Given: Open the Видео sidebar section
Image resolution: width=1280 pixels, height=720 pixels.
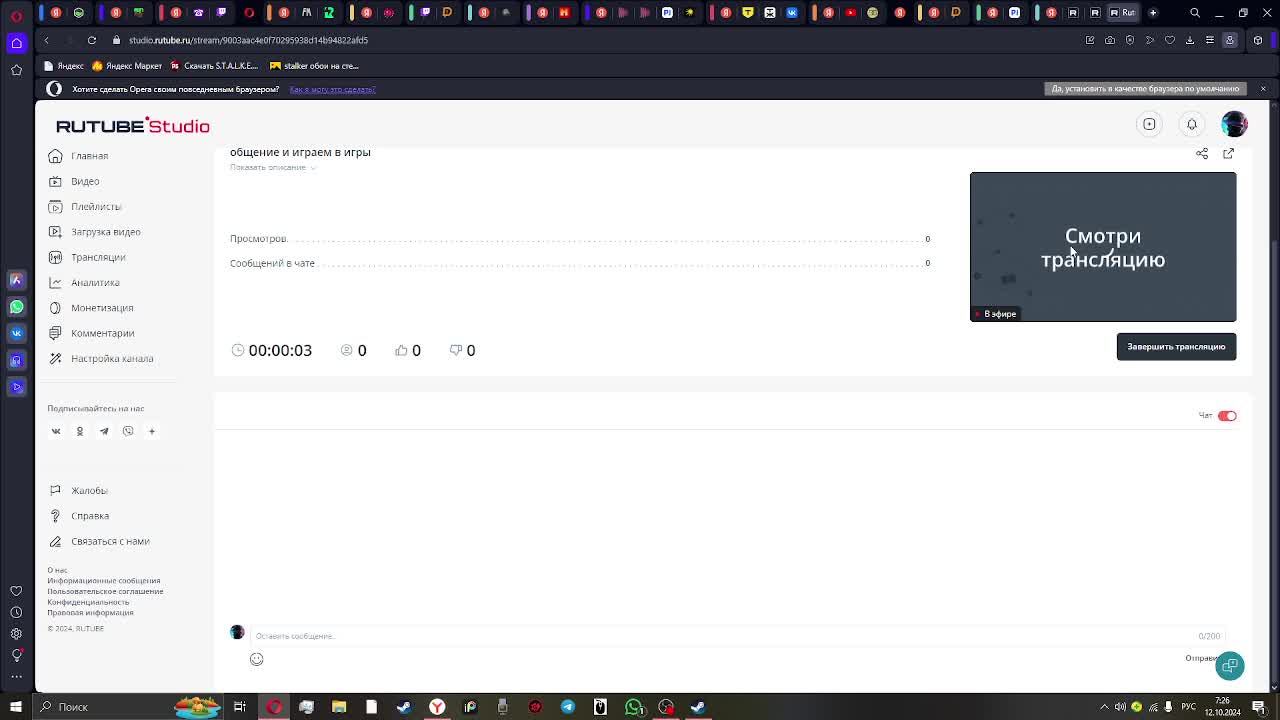Looking at the screenshot, I should click(85, 181).
